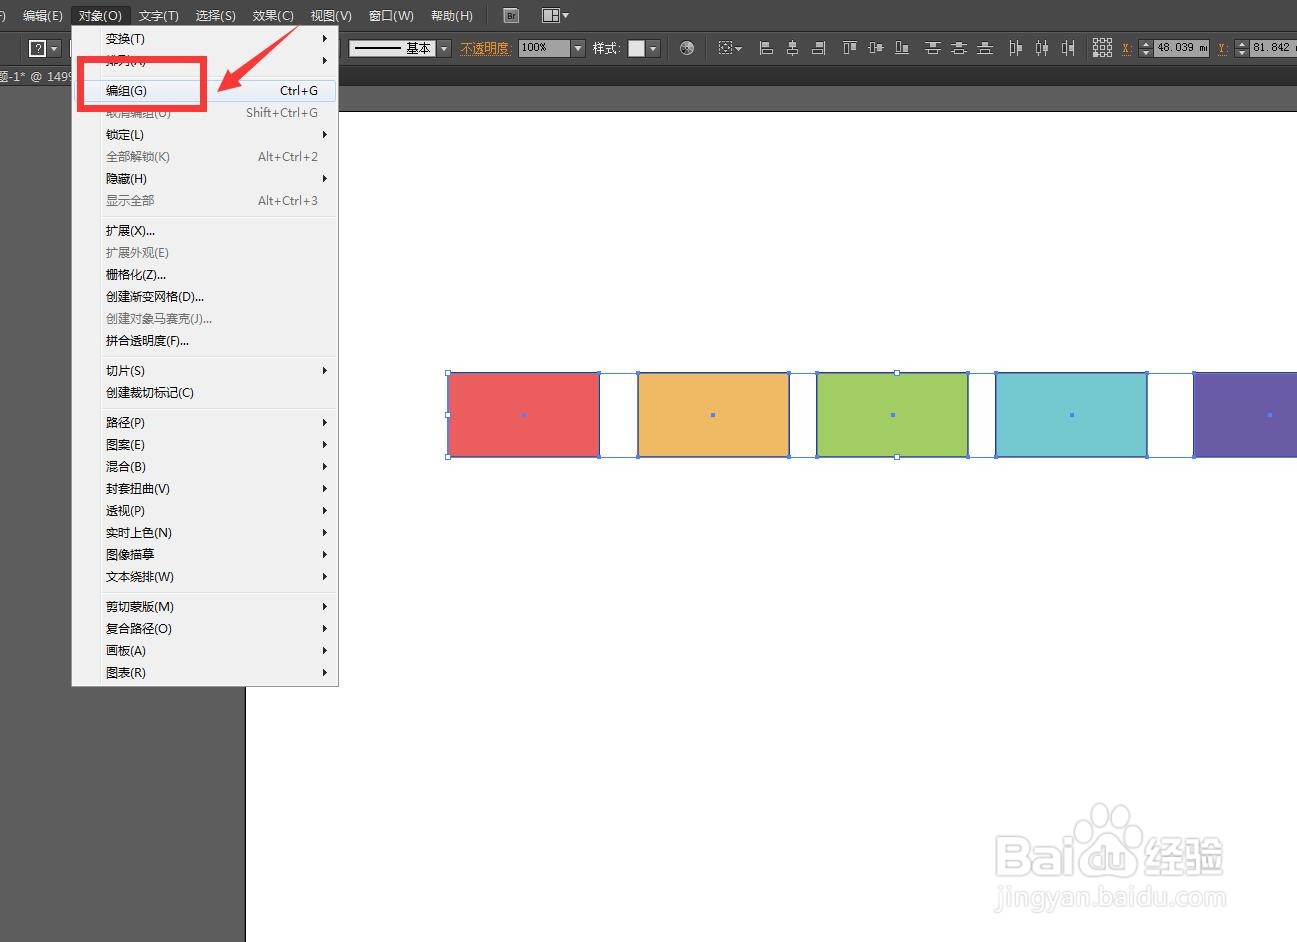1297x942 pixels.
Task: Click the 不透明度 opacity link
Action: click(x=486, y=48)
